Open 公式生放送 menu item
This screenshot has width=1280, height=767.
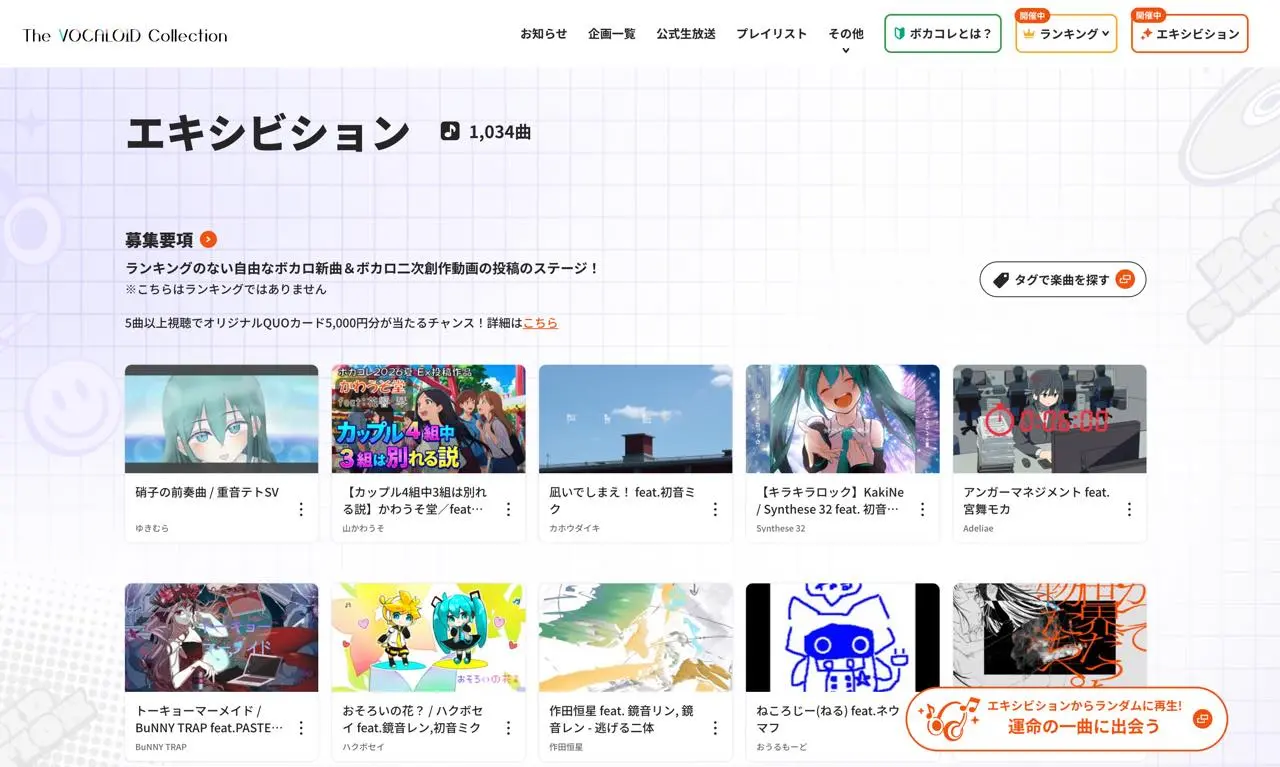(x=686, y=33)
